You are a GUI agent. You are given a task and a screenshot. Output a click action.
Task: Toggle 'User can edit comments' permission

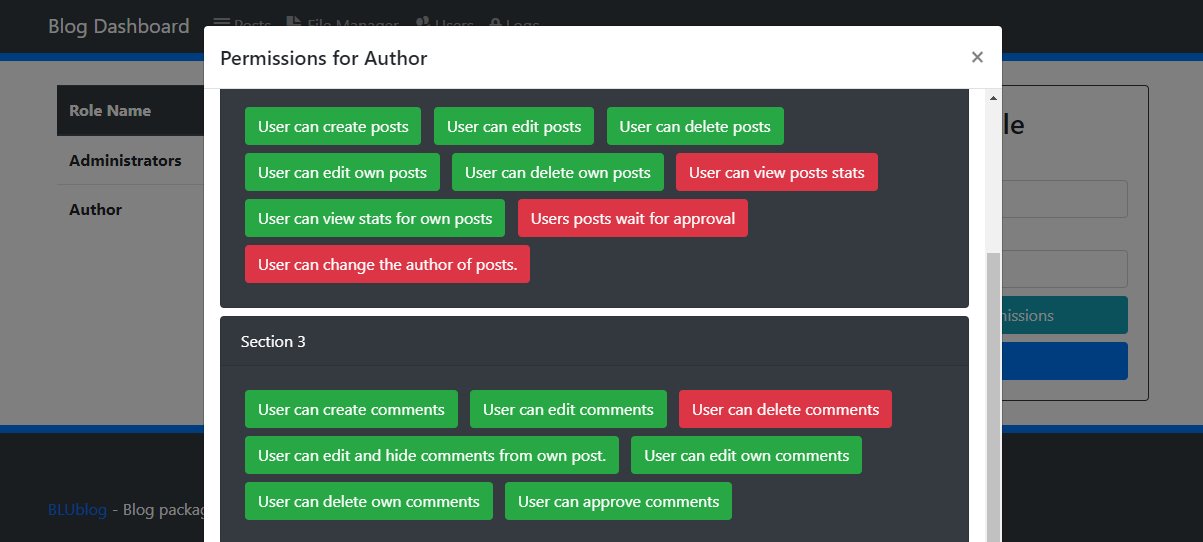[x=568, y=409]
